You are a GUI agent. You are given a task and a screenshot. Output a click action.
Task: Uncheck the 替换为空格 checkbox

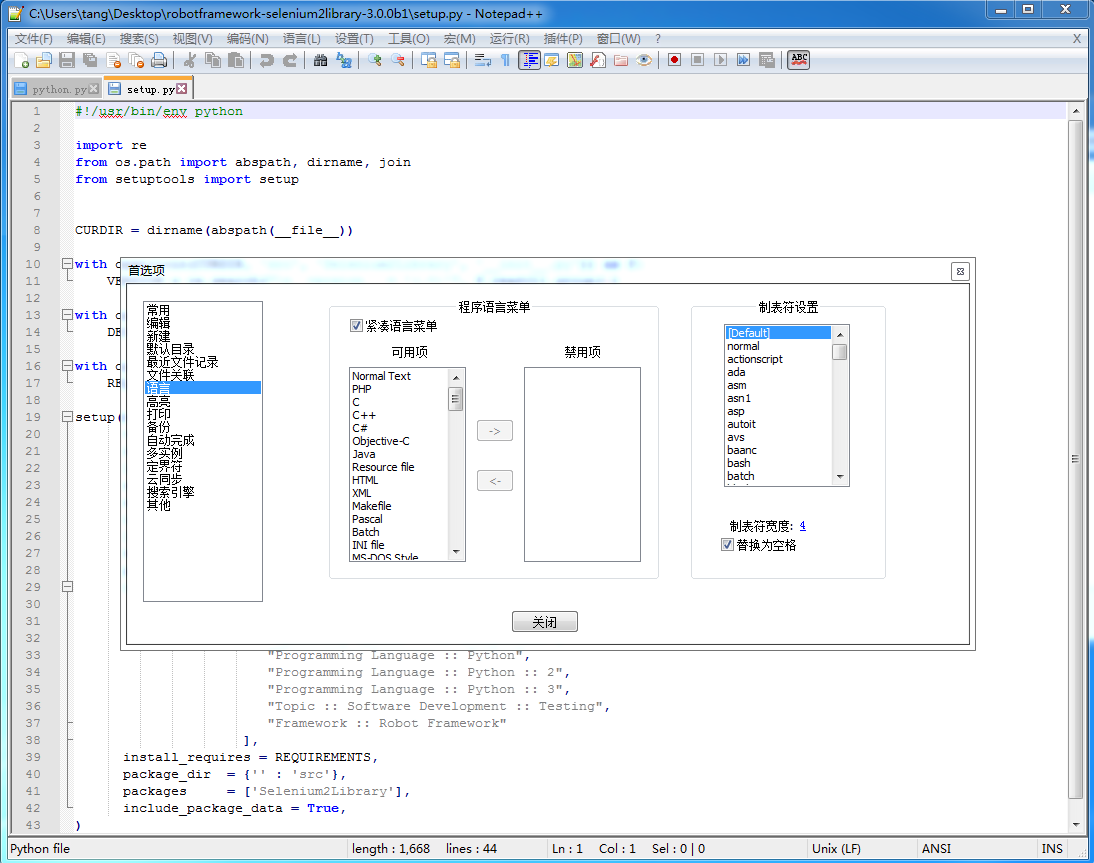point(728,545)
